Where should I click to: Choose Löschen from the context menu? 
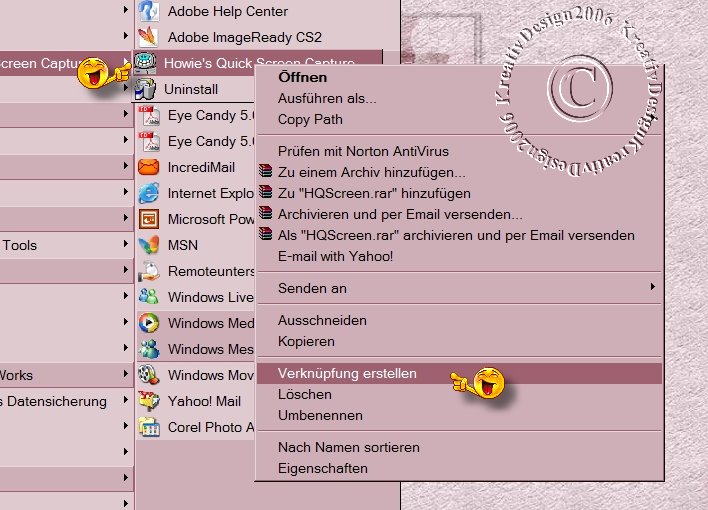point(459,394)
